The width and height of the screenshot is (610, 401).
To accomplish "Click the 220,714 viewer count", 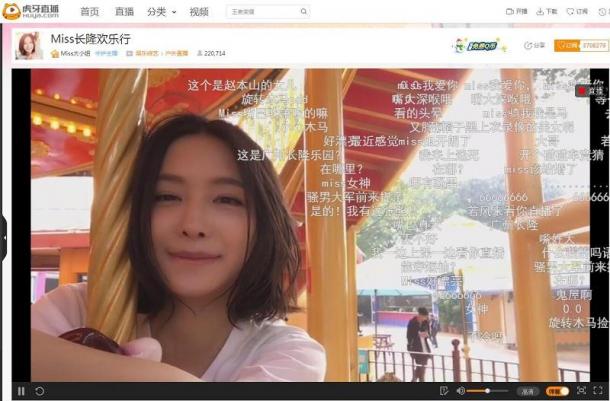I will tap(211, 53).
